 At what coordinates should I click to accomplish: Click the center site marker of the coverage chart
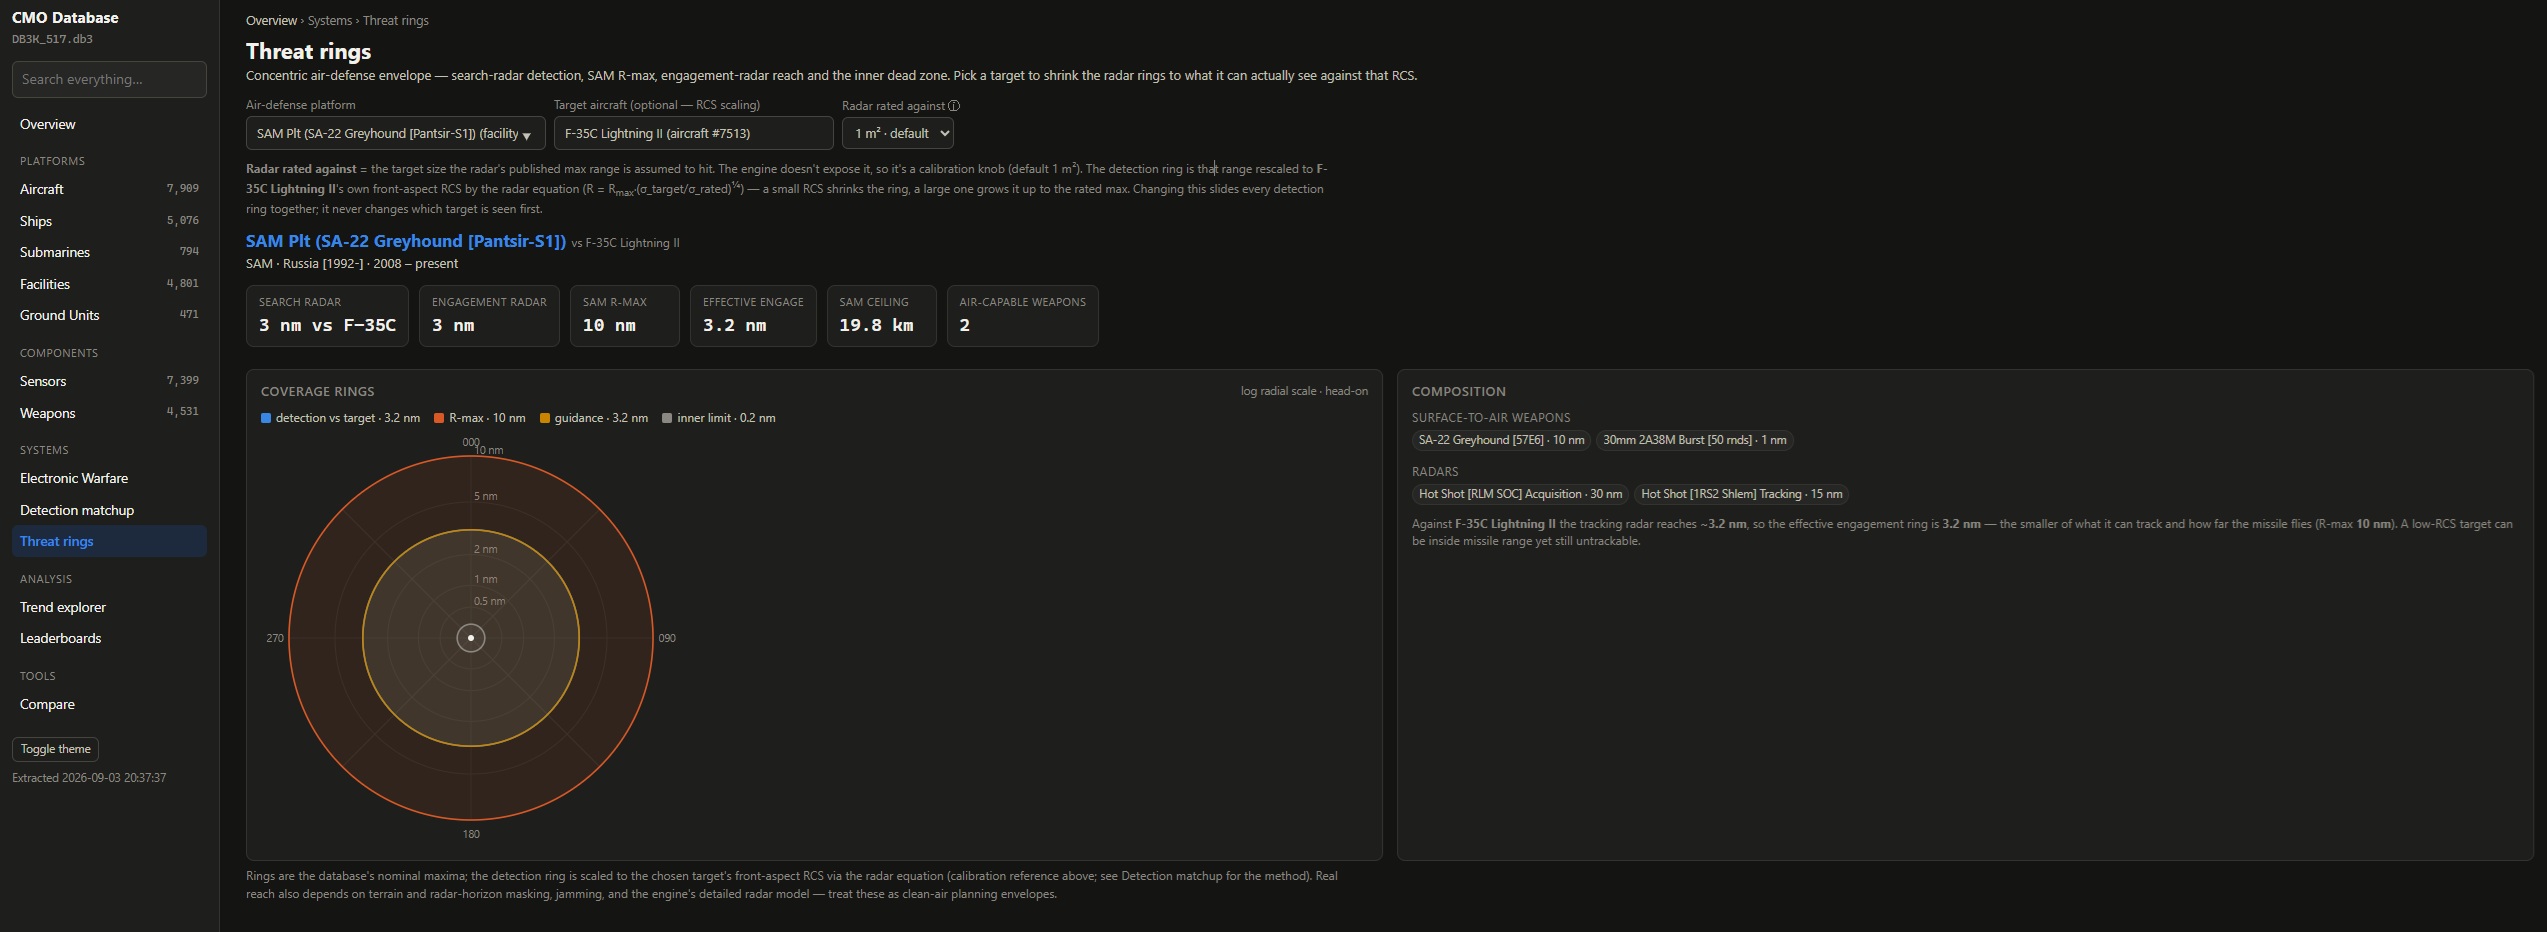tap(471, 638)
